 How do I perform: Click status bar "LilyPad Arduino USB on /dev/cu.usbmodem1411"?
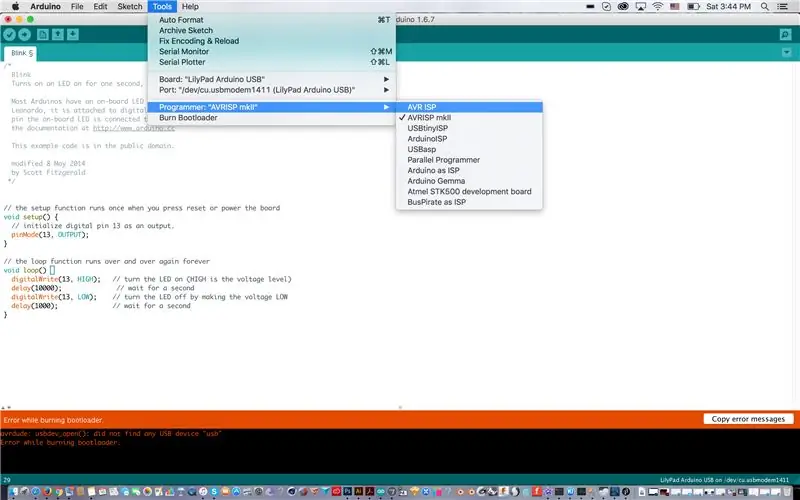[x=725, y=480]
